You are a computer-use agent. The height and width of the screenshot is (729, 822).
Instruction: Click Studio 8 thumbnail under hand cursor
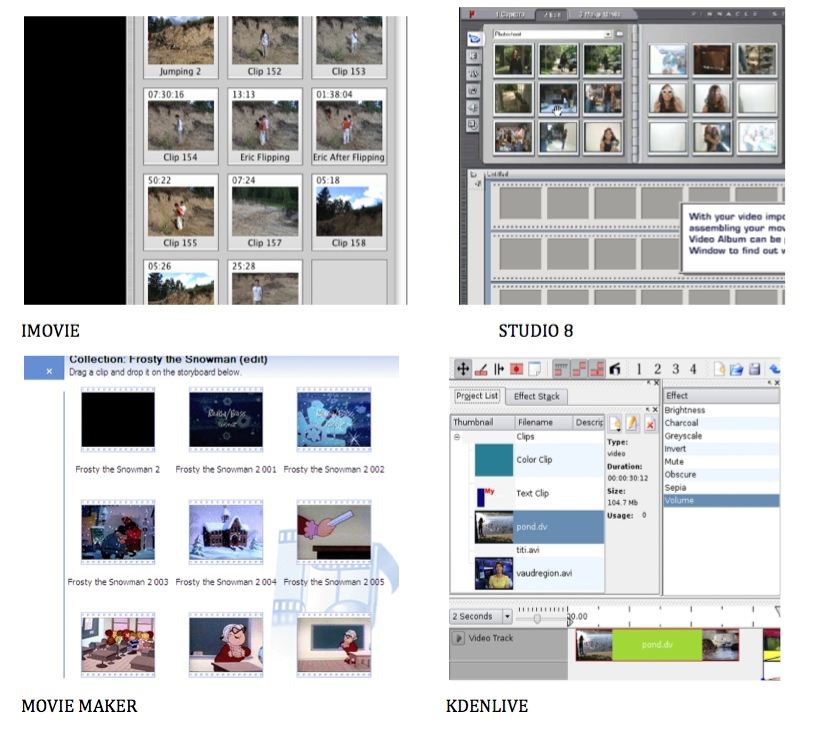click(x=558, y=99)
